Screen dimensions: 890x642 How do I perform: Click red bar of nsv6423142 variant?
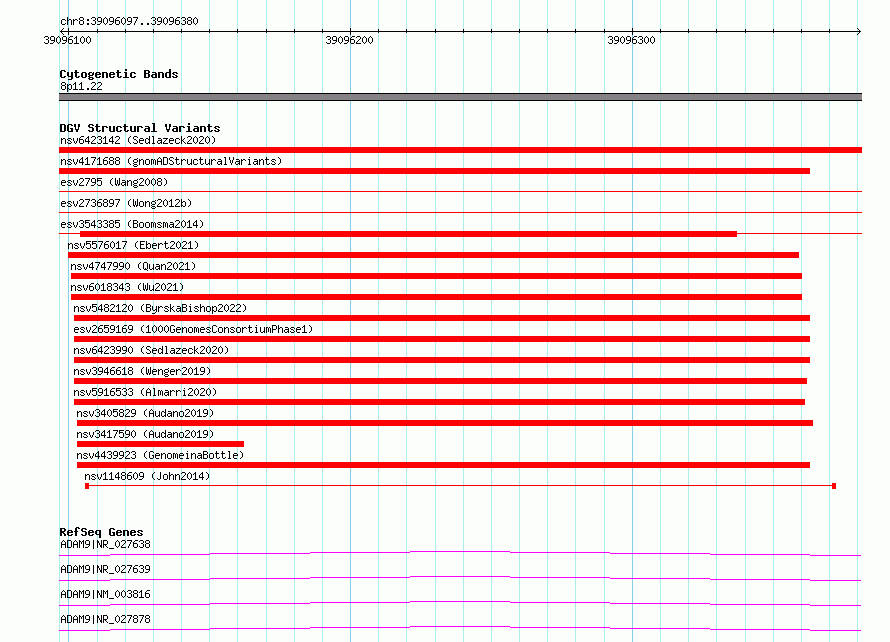tap(460, 150)
